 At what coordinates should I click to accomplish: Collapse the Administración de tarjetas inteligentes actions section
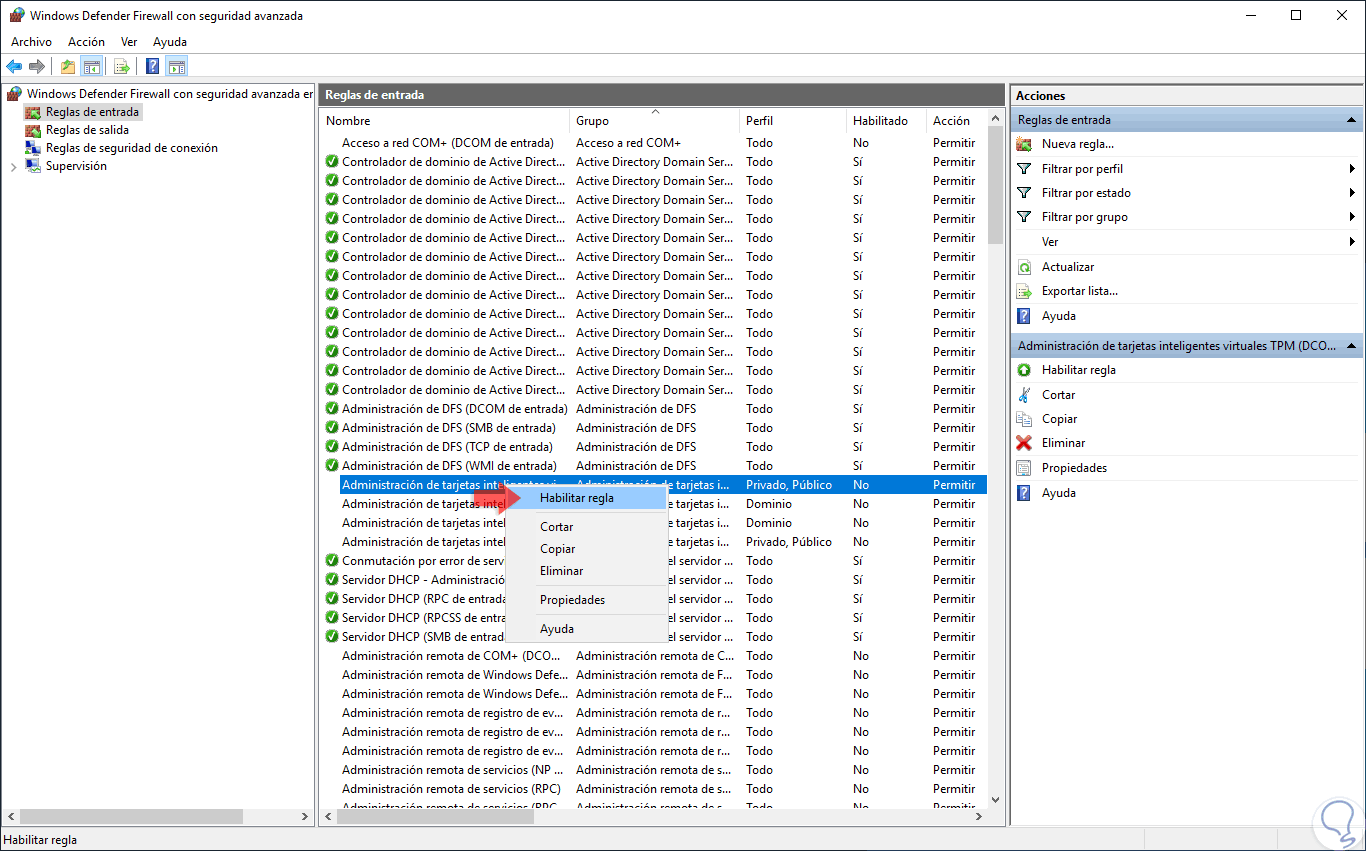(x=1351, y=346)
